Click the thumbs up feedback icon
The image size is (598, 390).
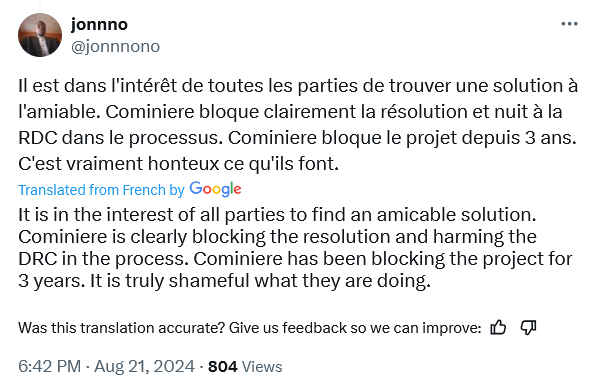pos(498,327)
